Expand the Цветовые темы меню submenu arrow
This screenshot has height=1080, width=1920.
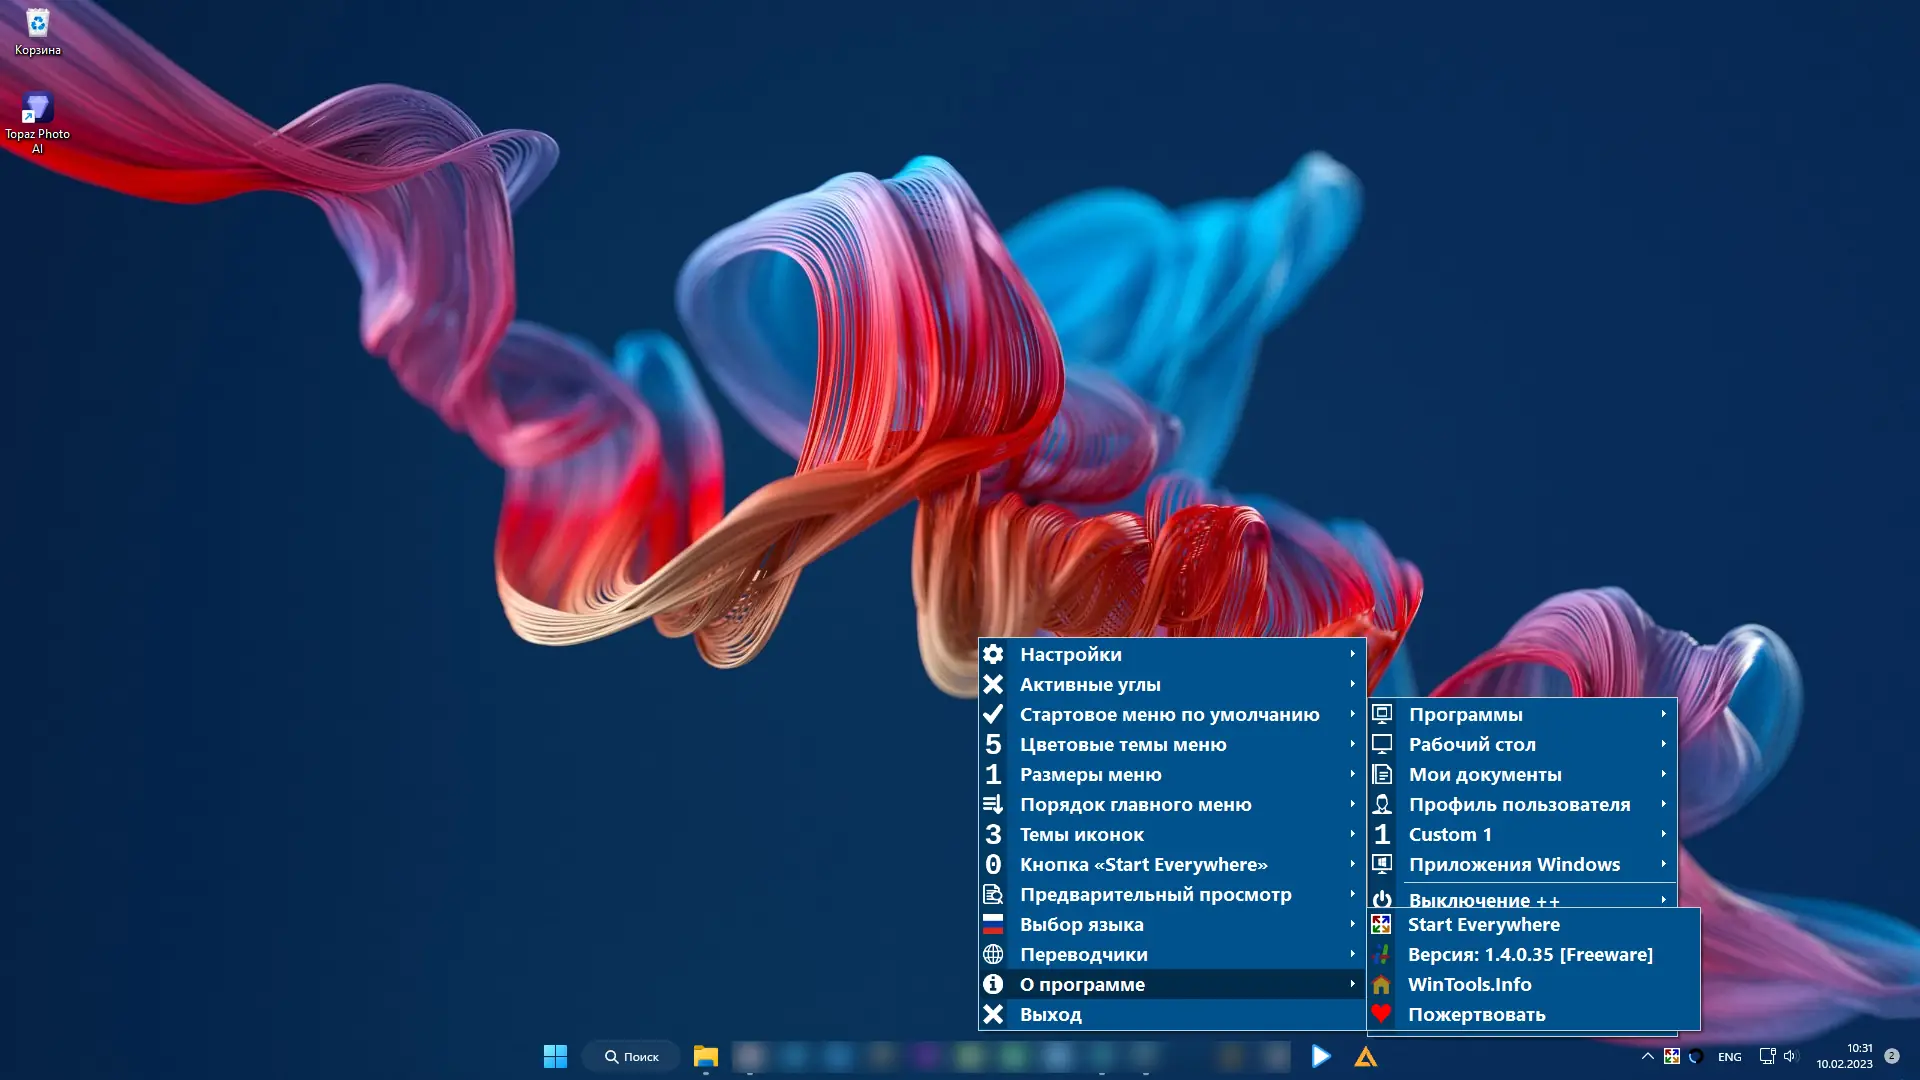click(x=1352, y=744)
